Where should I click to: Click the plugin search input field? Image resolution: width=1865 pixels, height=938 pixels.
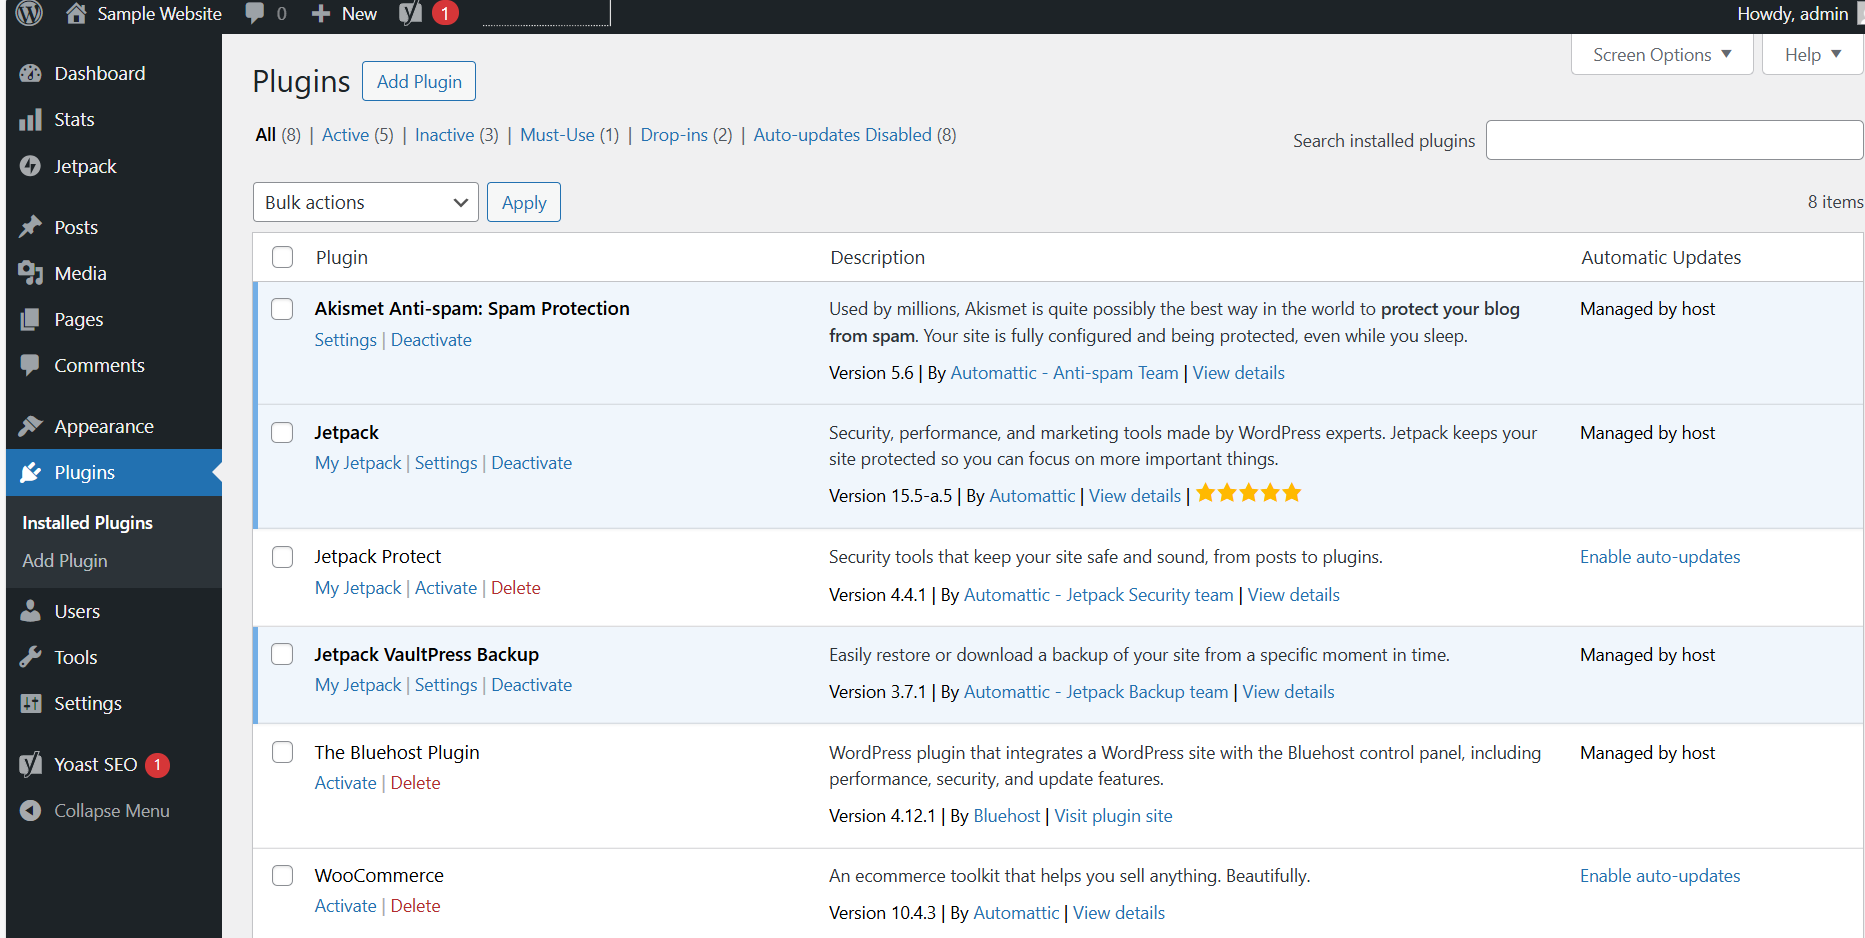pyautogui.click(x=1673, y=140)
